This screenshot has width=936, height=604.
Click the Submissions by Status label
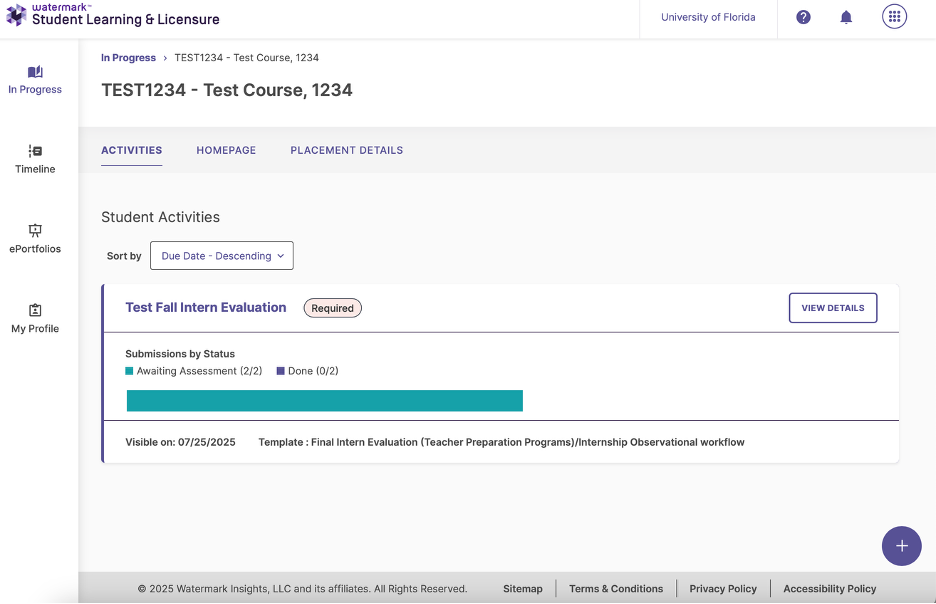point(180,354)
